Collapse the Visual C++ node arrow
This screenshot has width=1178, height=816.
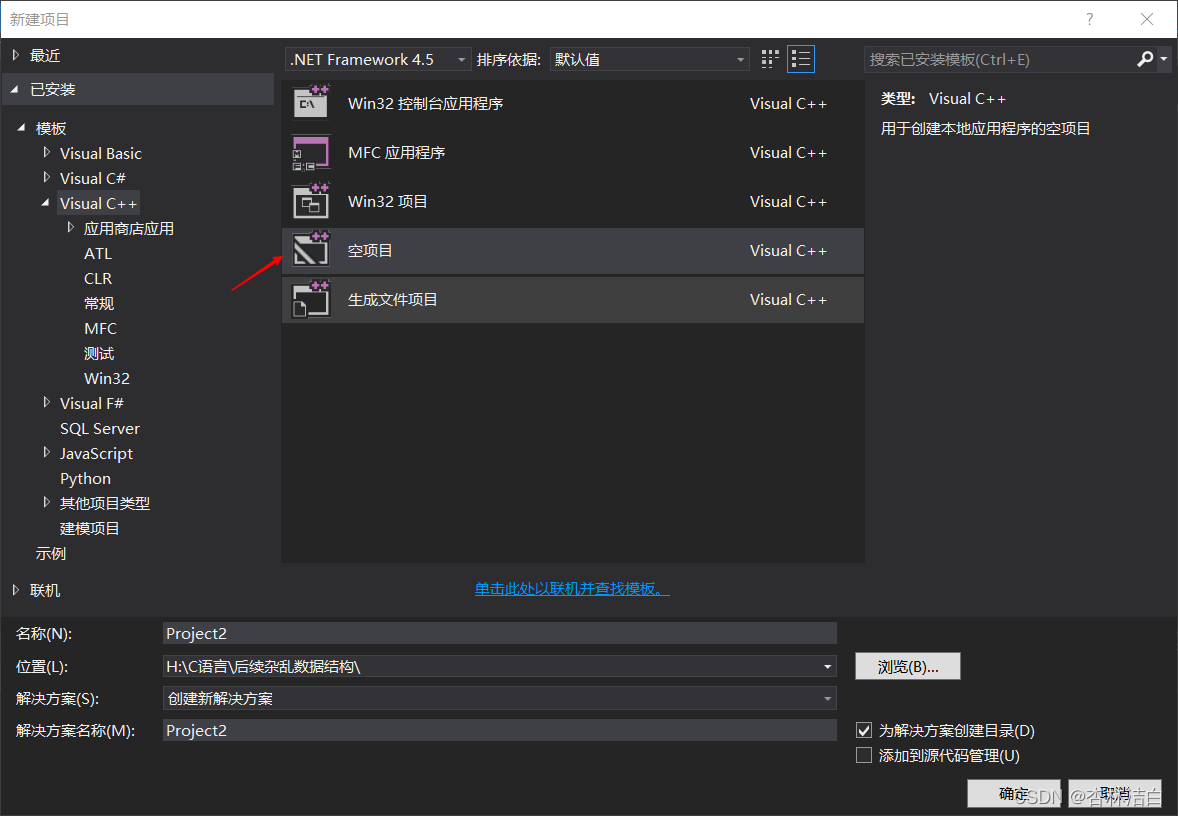click(x=45, y=203)
